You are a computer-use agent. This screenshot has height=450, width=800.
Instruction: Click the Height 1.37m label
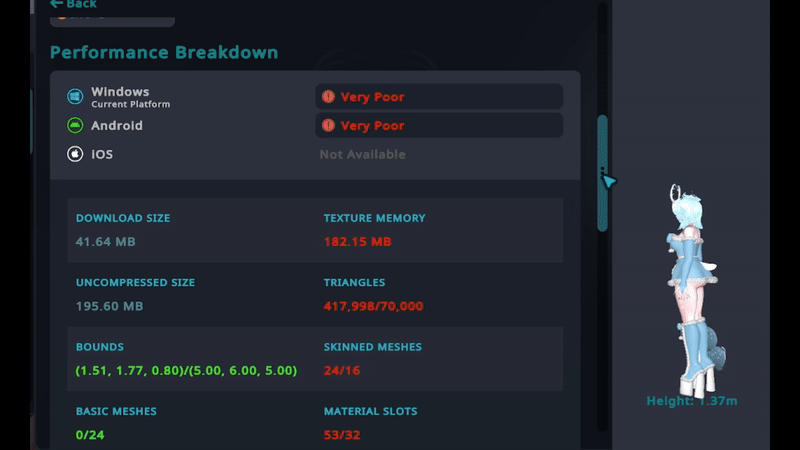point(692,401)
